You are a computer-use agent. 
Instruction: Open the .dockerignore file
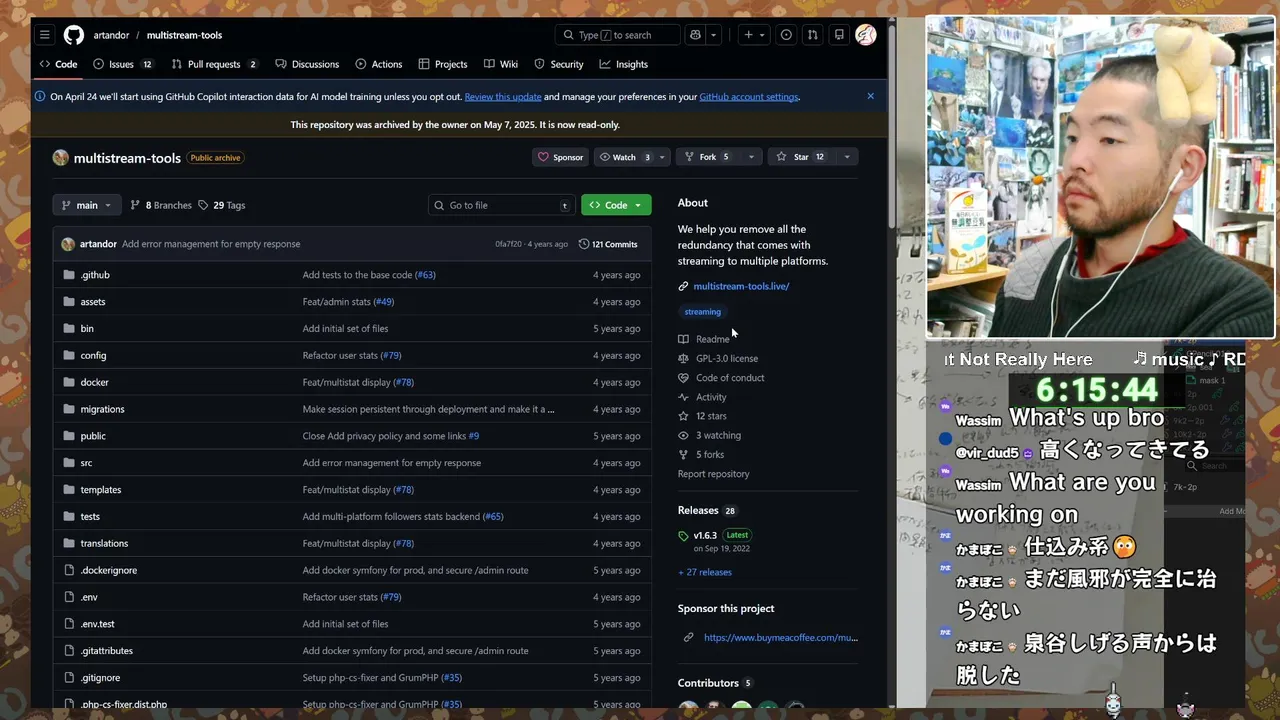(109, 570)
